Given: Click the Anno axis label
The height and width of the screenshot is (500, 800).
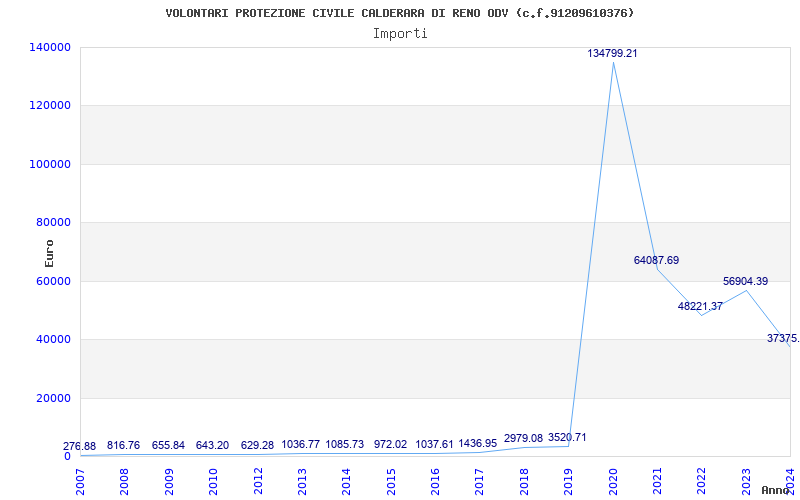Looking at the screenshot, I should coord(776,490).
